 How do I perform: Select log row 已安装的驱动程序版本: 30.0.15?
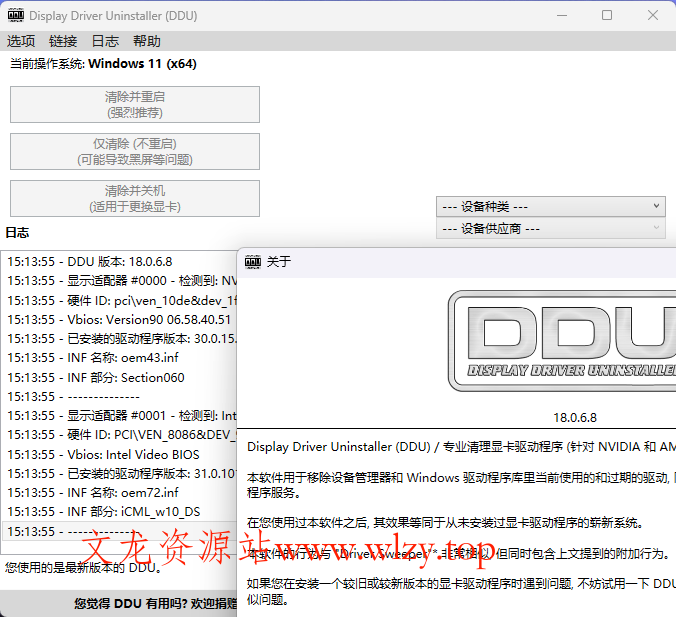point(120,339)
